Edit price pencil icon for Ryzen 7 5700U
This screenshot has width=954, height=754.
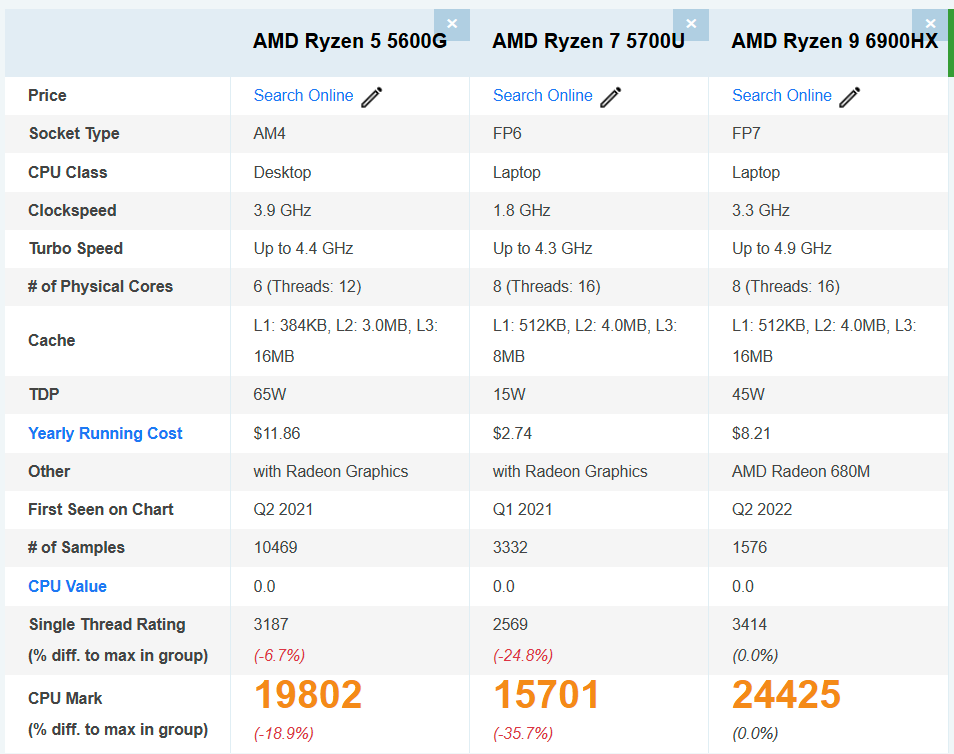pos(611,97)
